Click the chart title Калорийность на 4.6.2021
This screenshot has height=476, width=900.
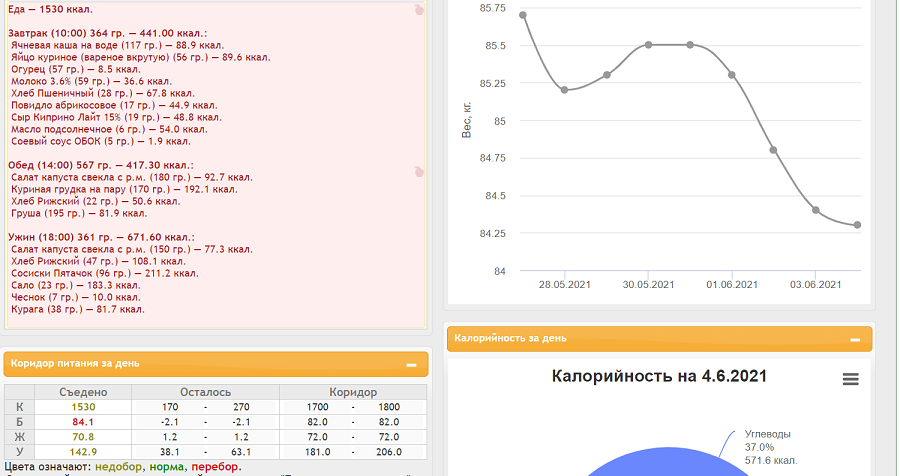tap(659, 376)
